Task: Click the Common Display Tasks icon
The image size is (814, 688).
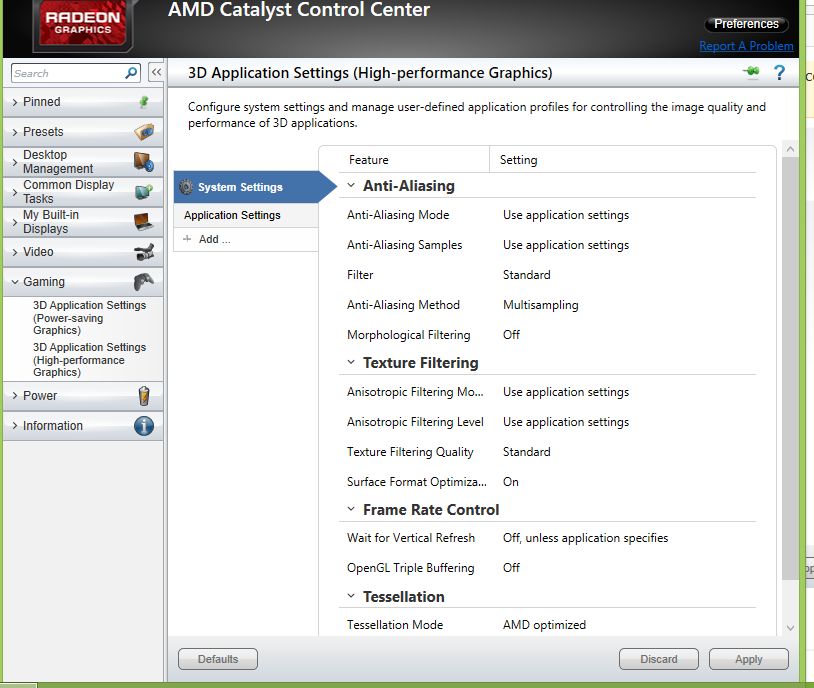Action: [x=144, y=192]
